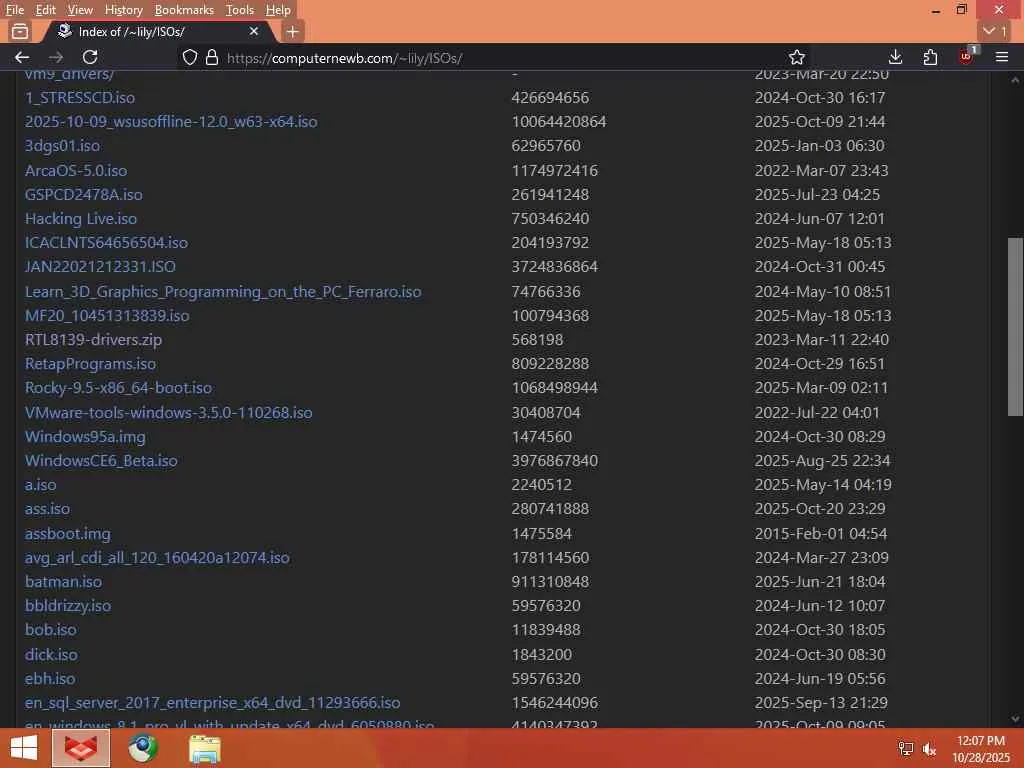
Task: Close the Index of /~lily/ISOs/ tab
Action: click(254, 31)
